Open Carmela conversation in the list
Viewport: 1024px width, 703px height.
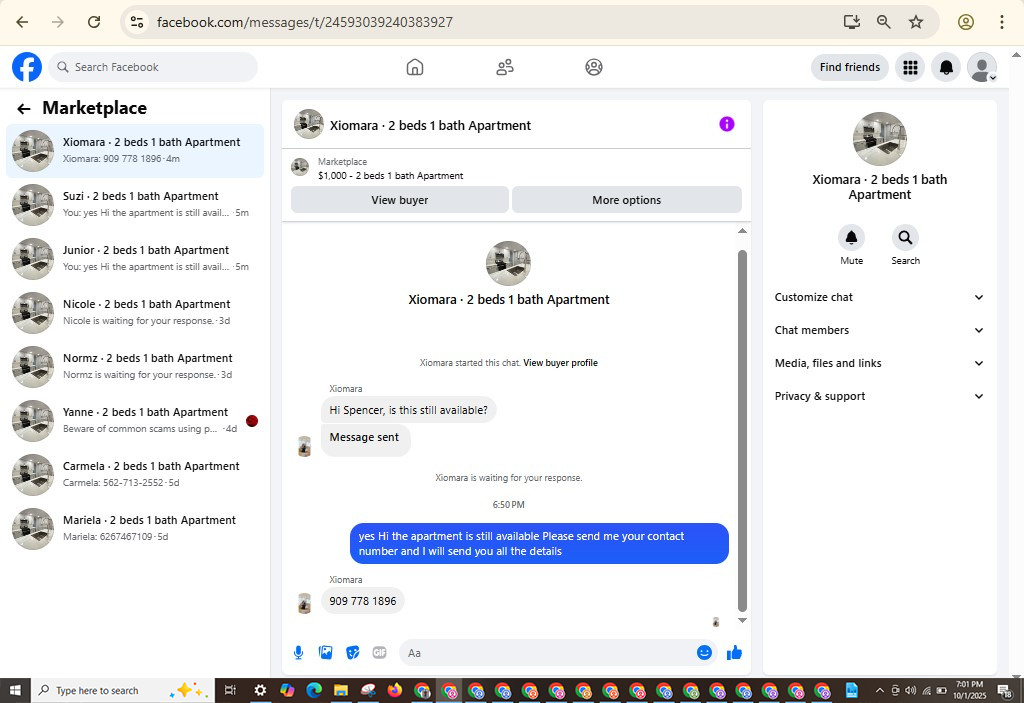135,475
